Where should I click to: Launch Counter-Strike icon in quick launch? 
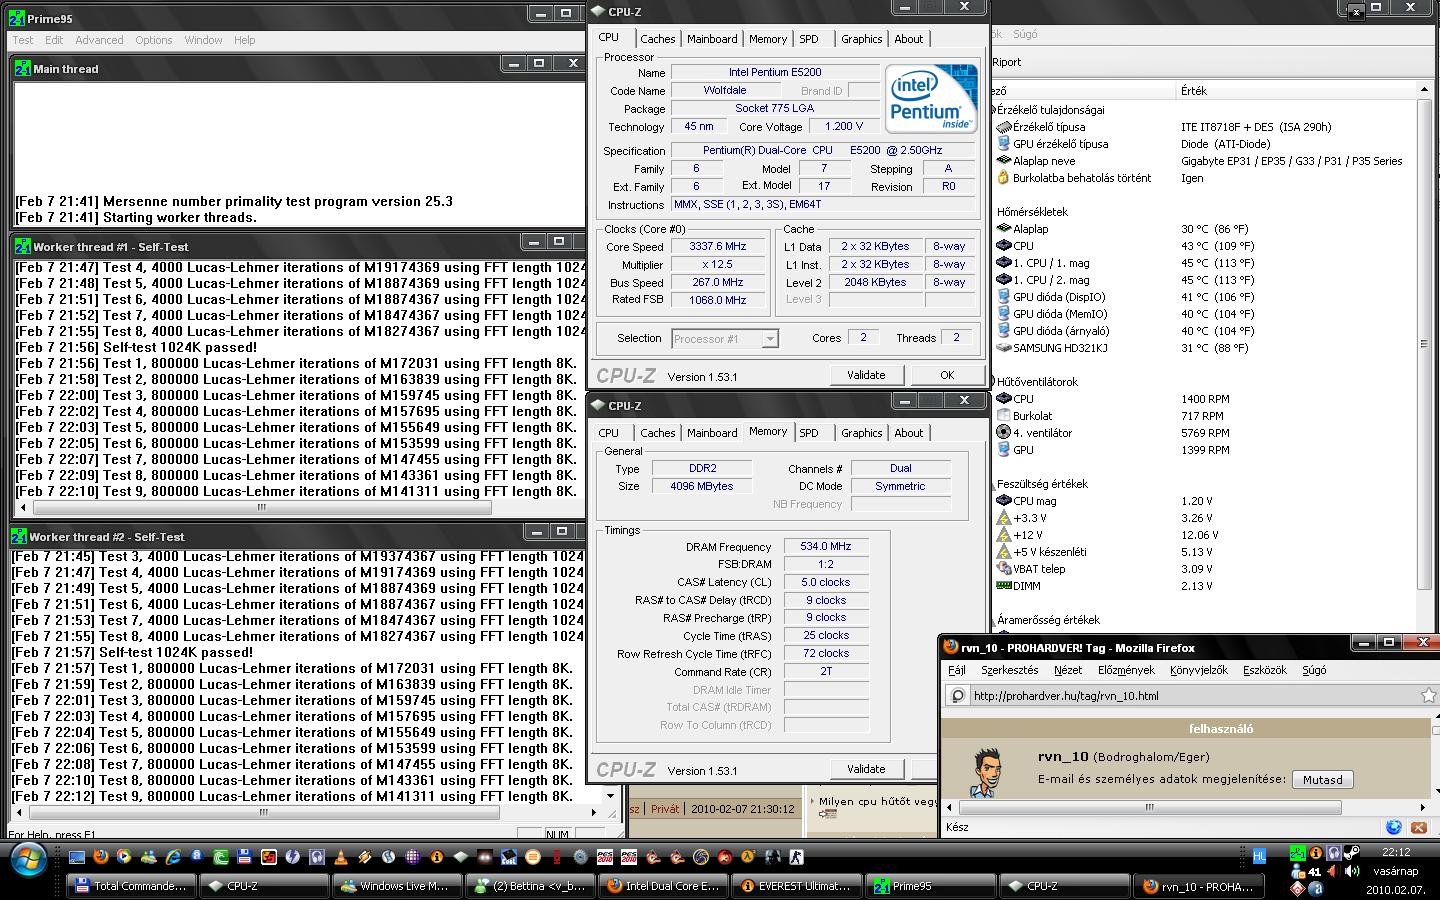pos(796,857)
